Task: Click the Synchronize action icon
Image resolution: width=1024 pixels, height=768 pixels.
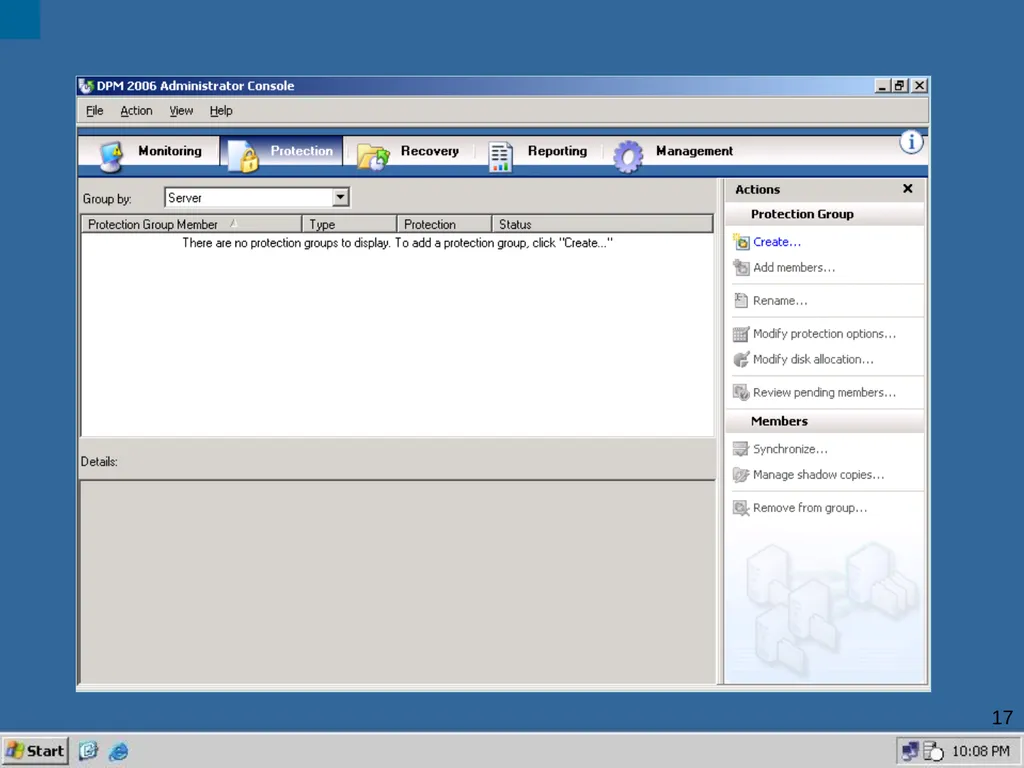Action: [741, 449]
